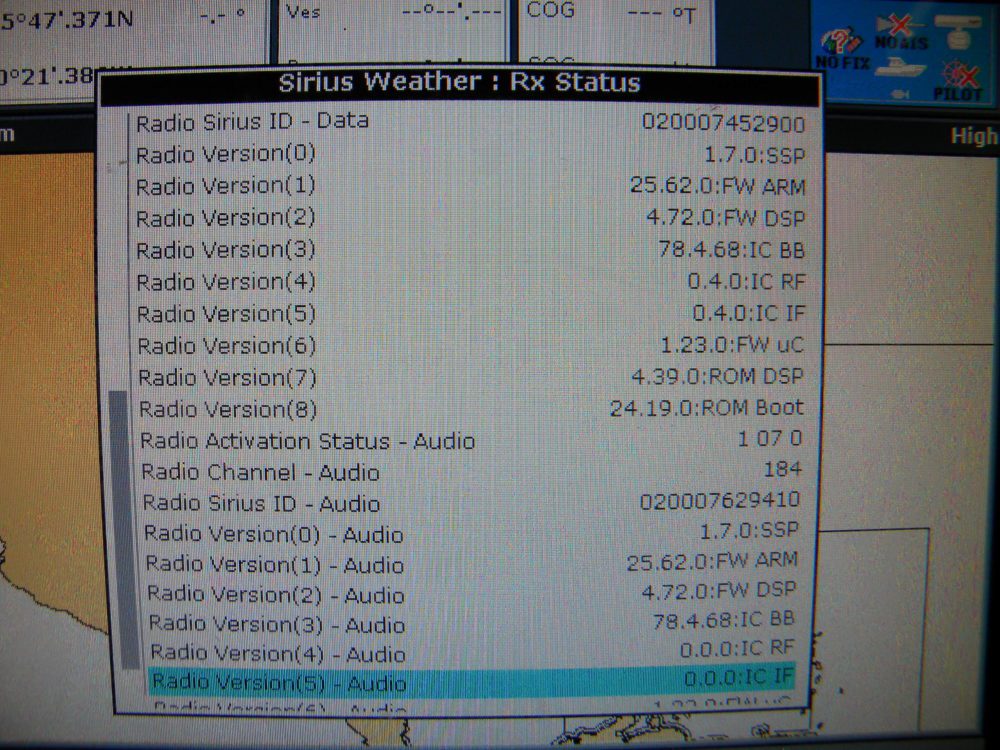Image resolution: width=1000 pixels, height=750 pixels.
Task: Tap the small fish icon in the status panel
Action: [x=899, y=94]
